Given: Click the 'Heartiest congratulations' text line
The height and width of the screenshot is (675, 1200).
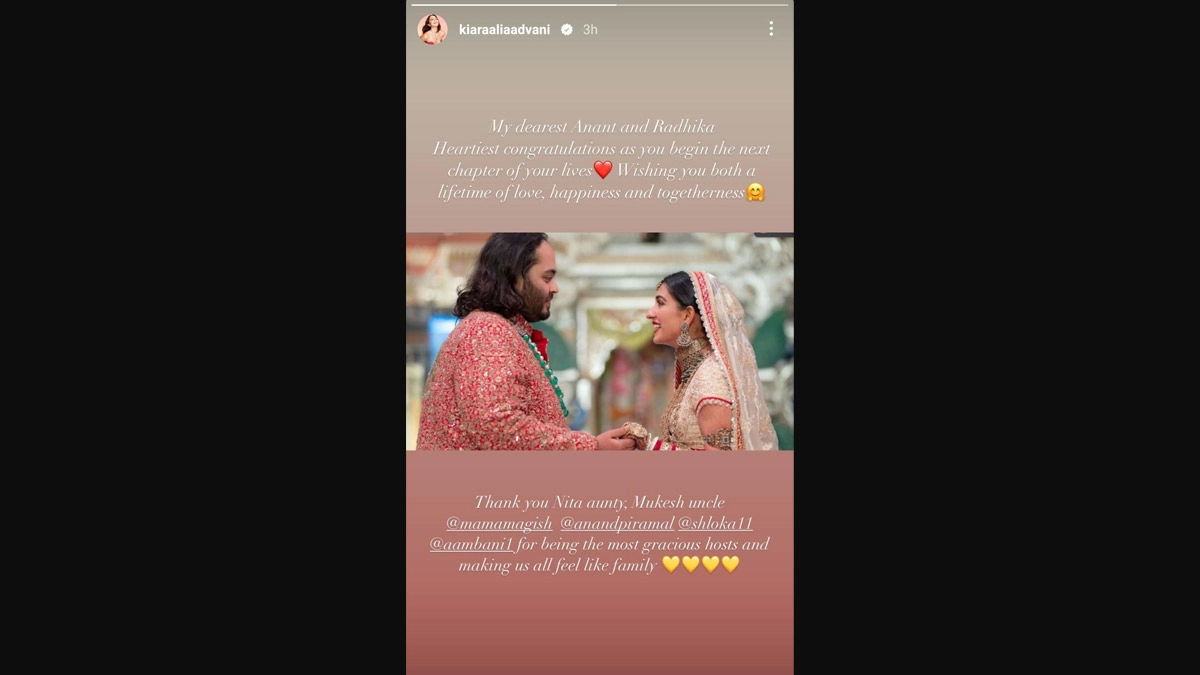Looking at the screenshot, I should (602, 148).
